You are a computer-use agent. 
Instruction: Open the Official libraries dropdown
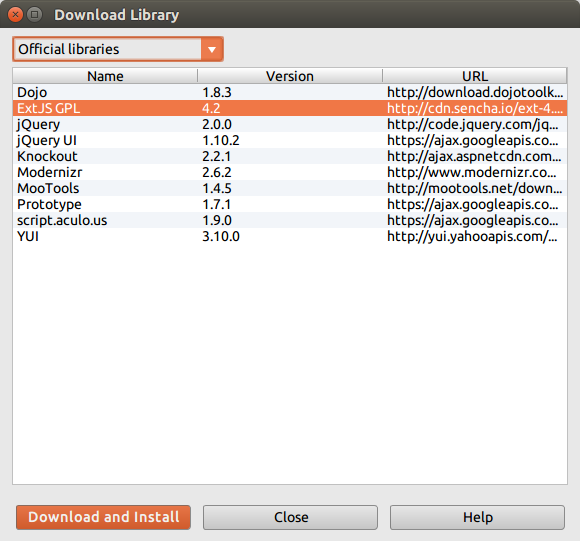[118, 49]
